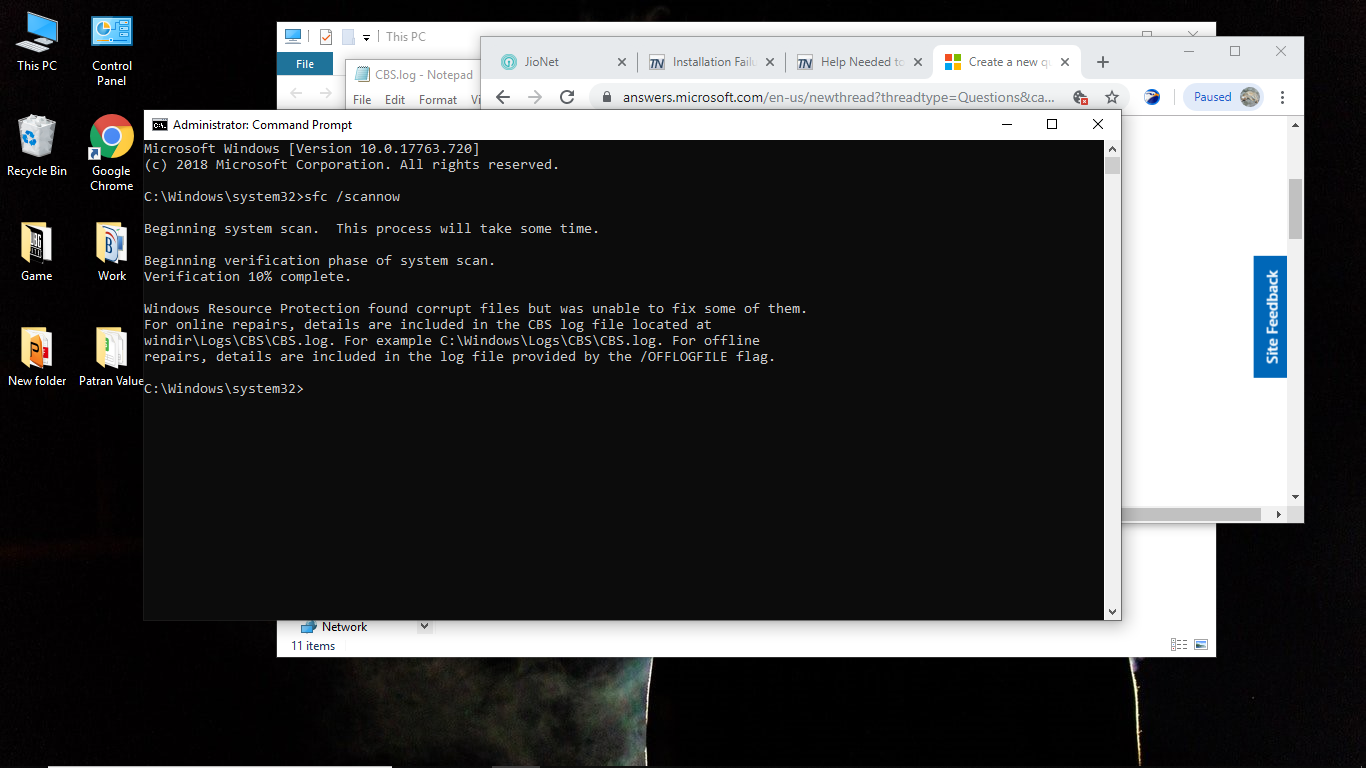Open Patran Value folder on desktop
Screen dimensions: 1366x768
pos(111,357)
